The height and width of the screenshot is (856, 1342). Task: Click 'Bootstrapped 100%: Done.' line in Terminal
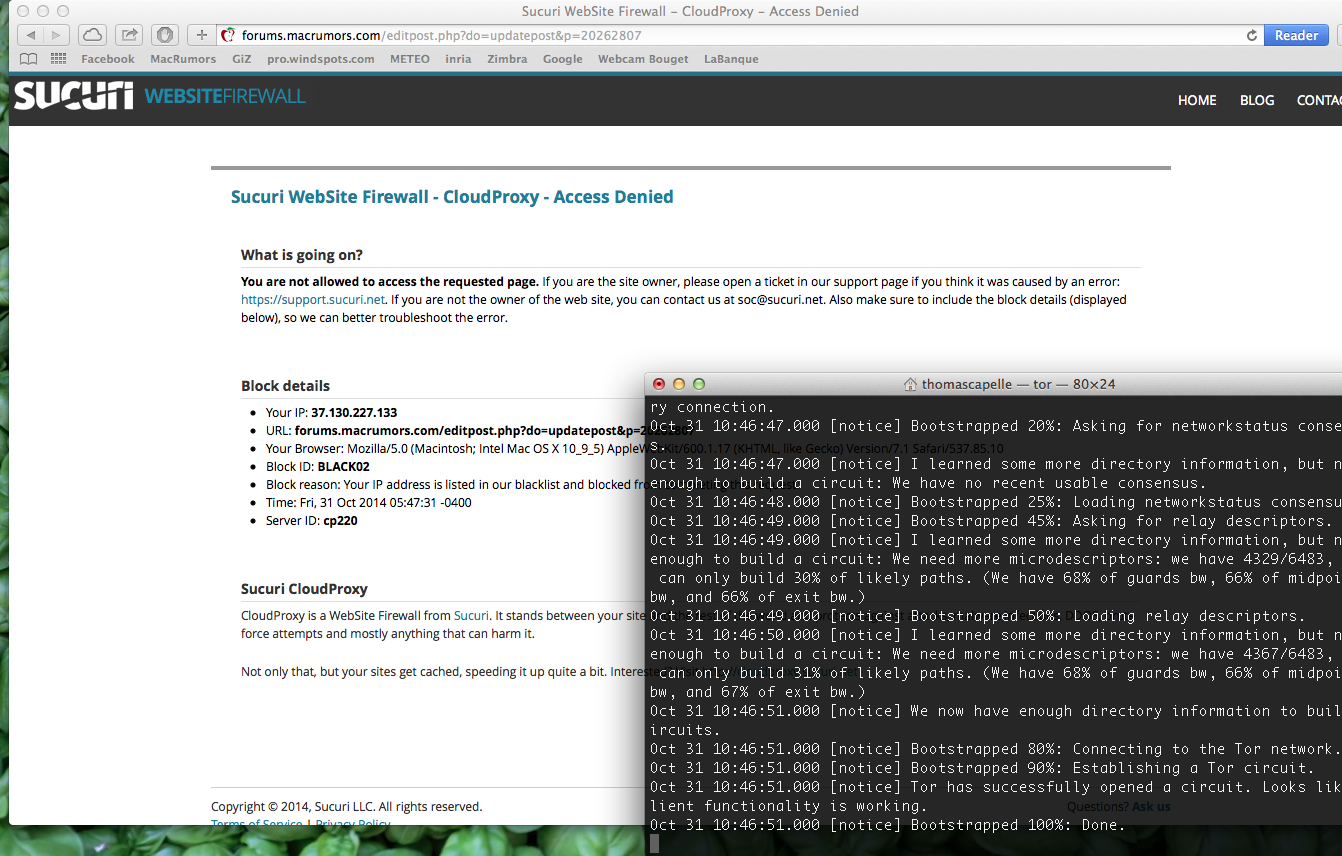point(888,825)
